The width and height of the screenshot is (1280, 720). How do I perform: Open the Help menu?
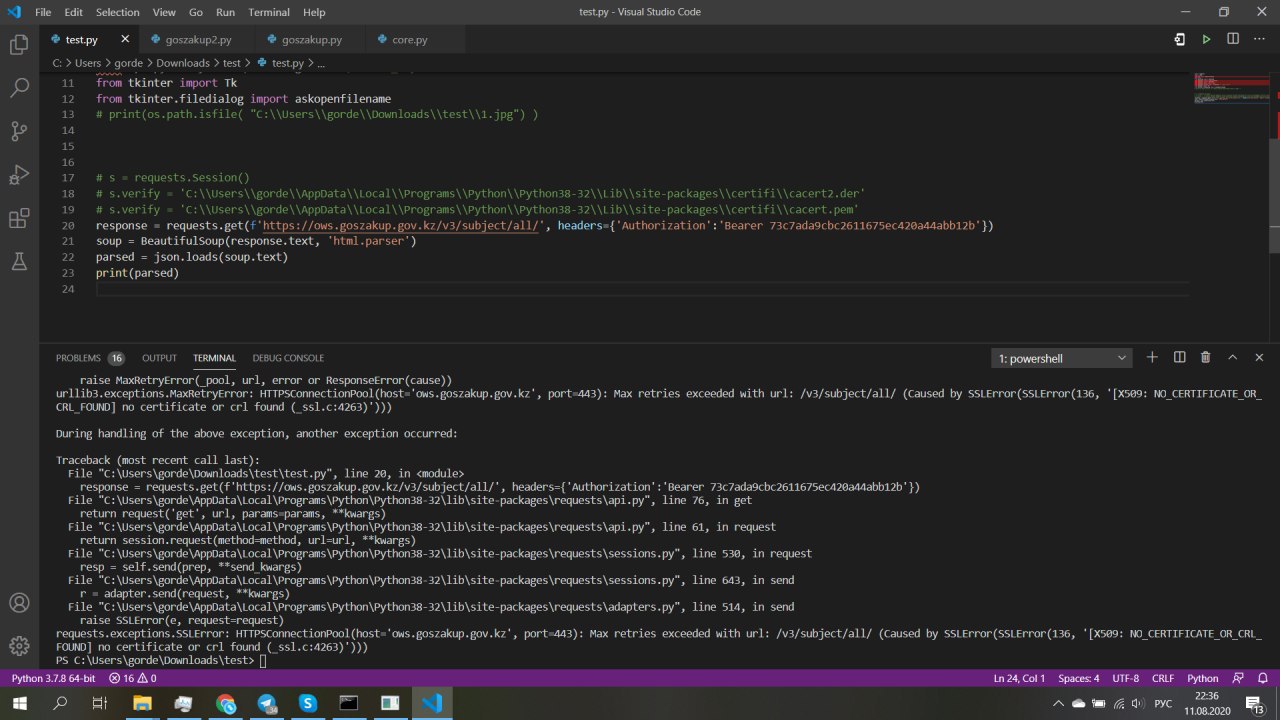pos(314,12)
